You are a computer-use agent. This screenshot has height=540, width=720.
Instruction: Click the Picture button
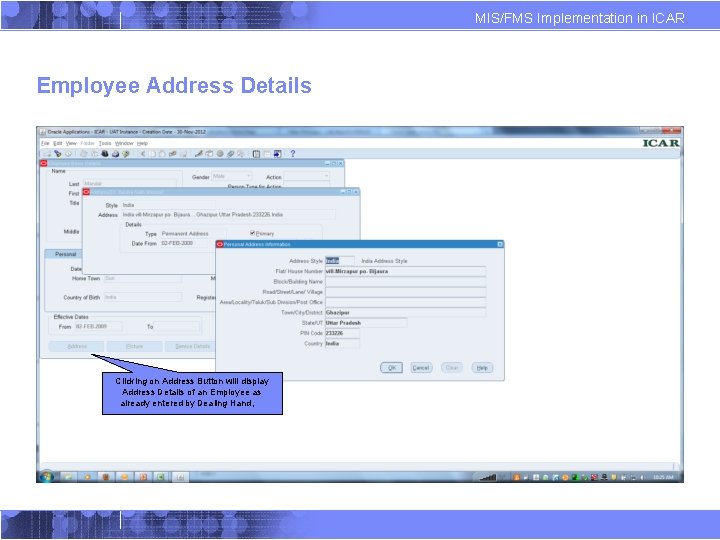[135, 346]
